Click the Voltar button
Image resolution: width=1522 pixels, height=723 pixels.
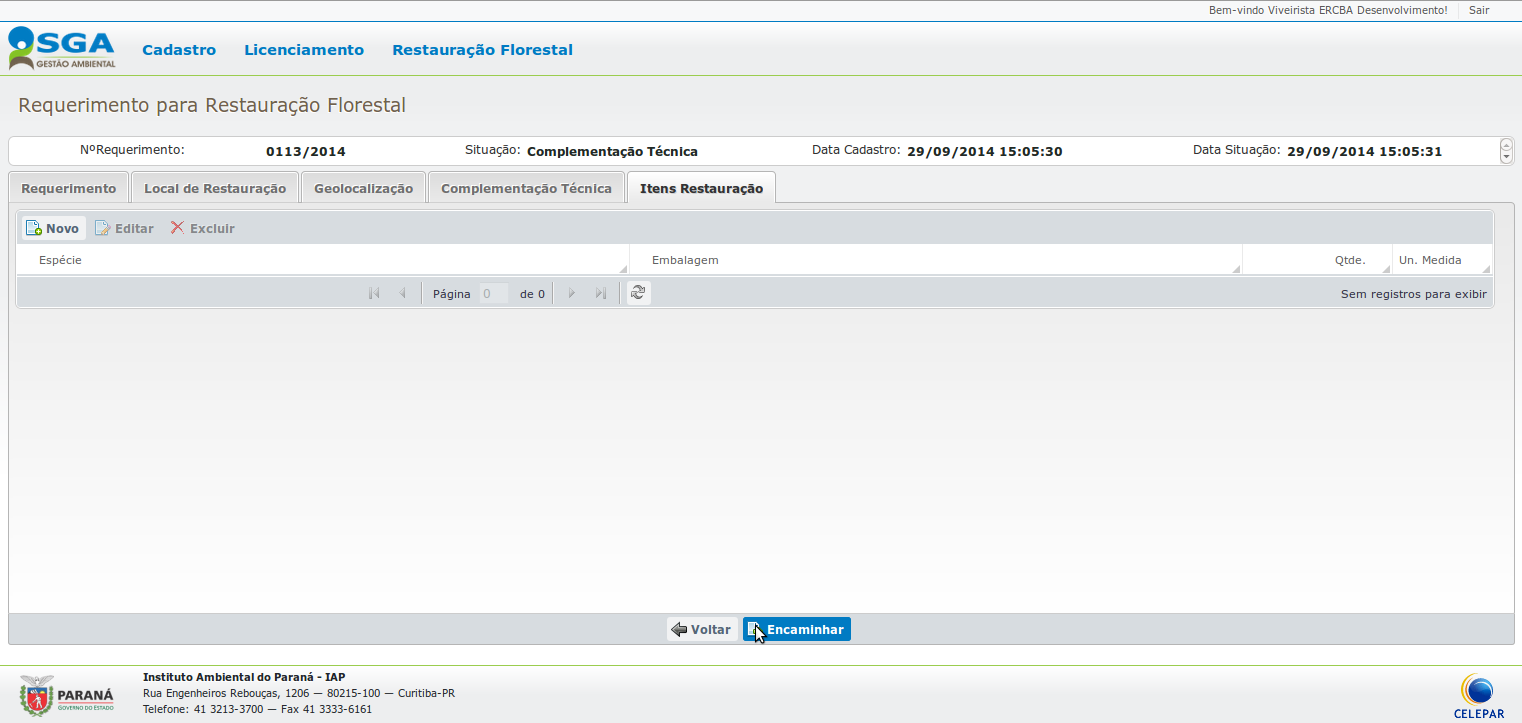pos(702,629)
